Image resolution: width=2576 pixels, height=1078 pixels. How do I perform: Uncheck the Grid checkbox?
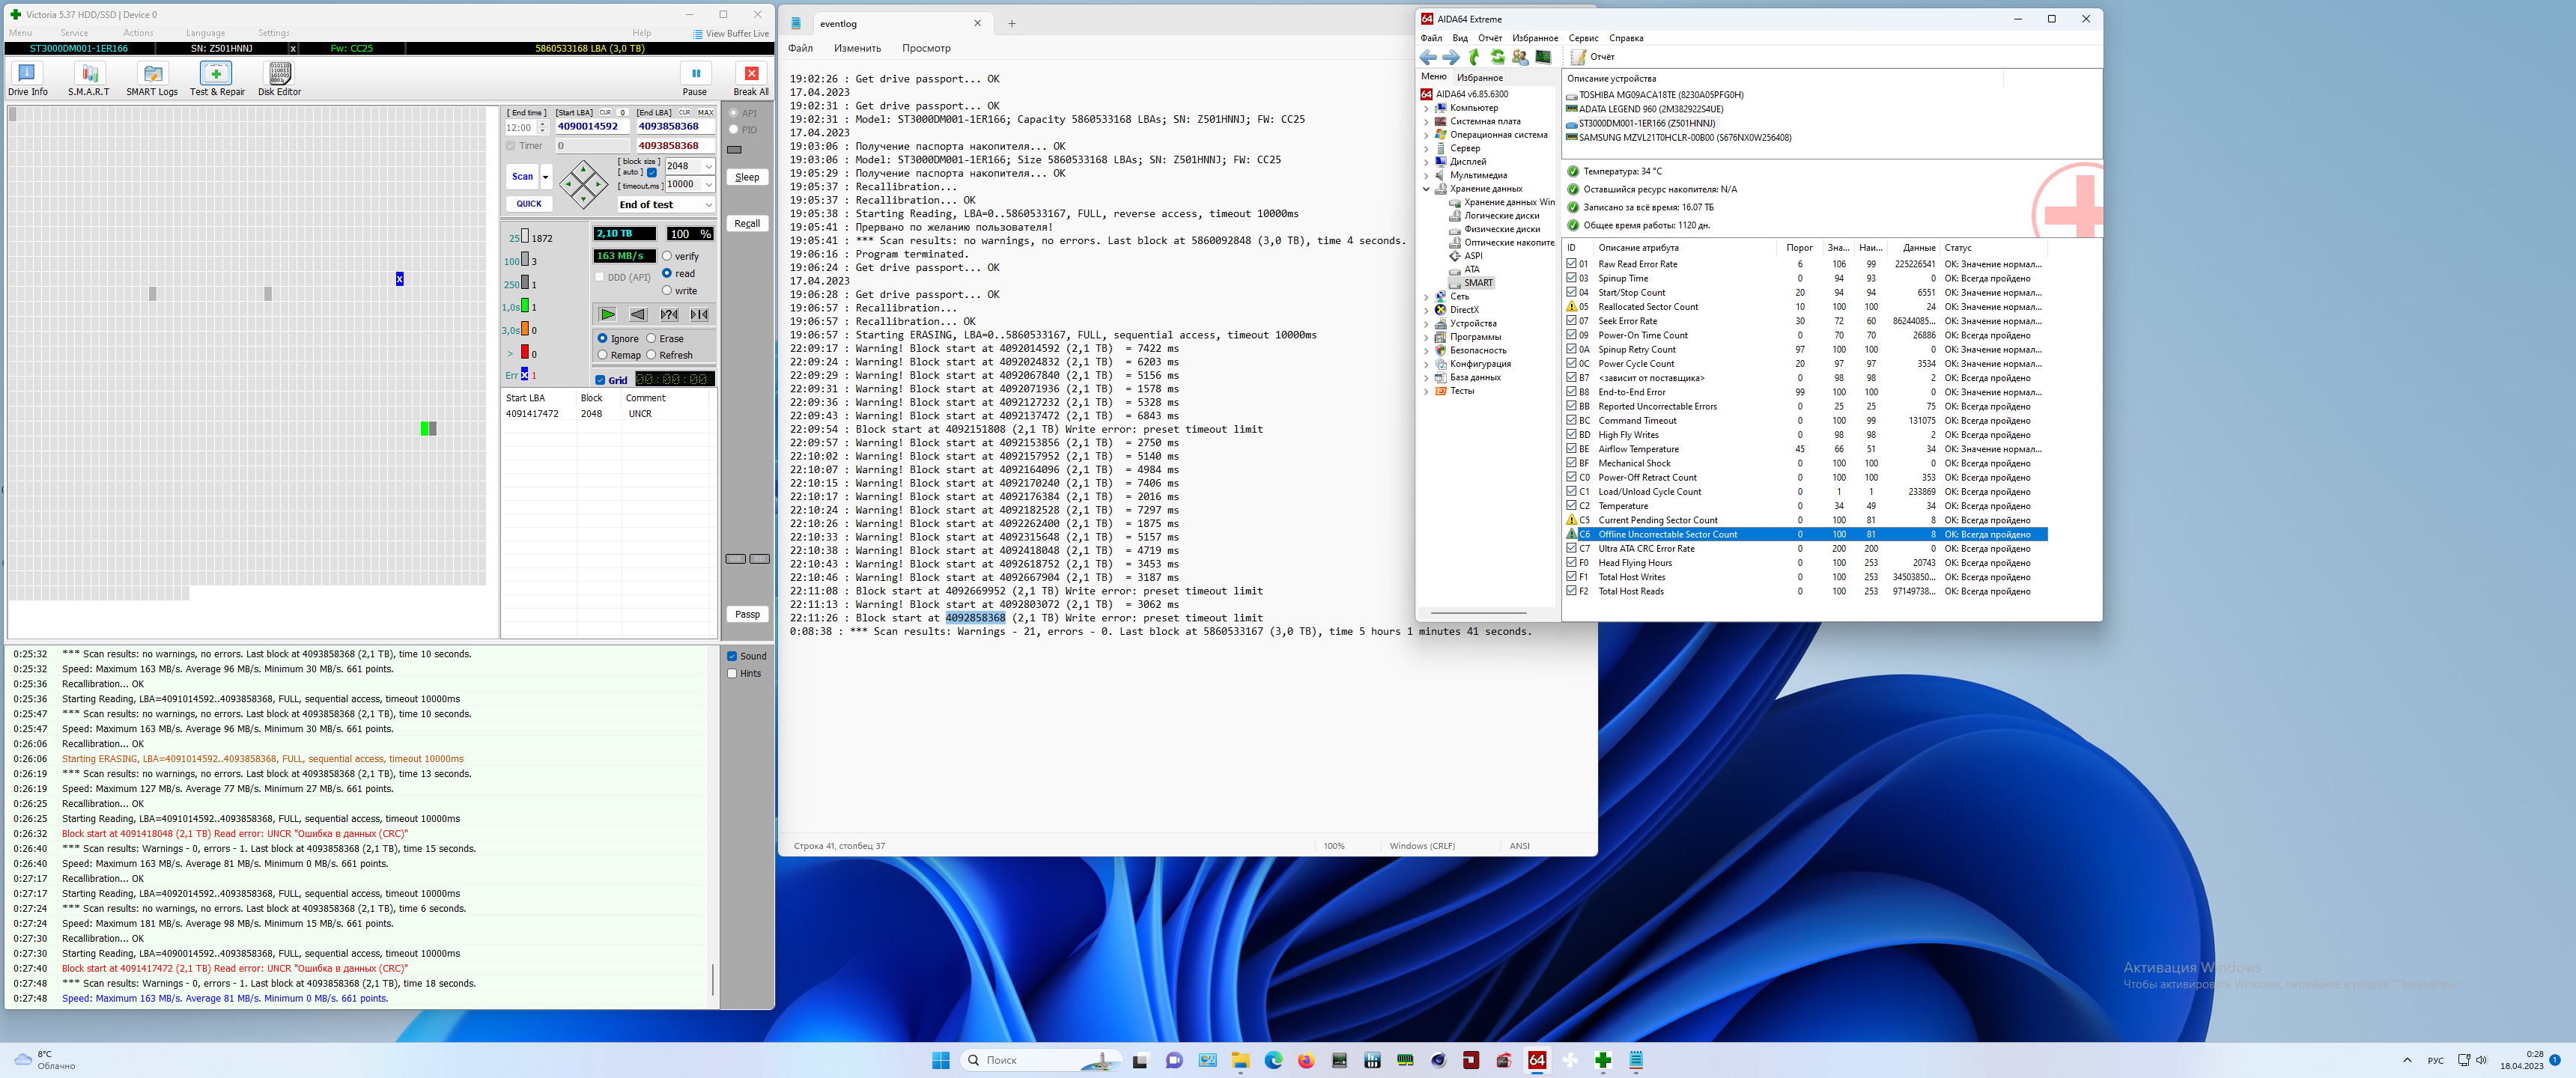[x=600, y=380]
